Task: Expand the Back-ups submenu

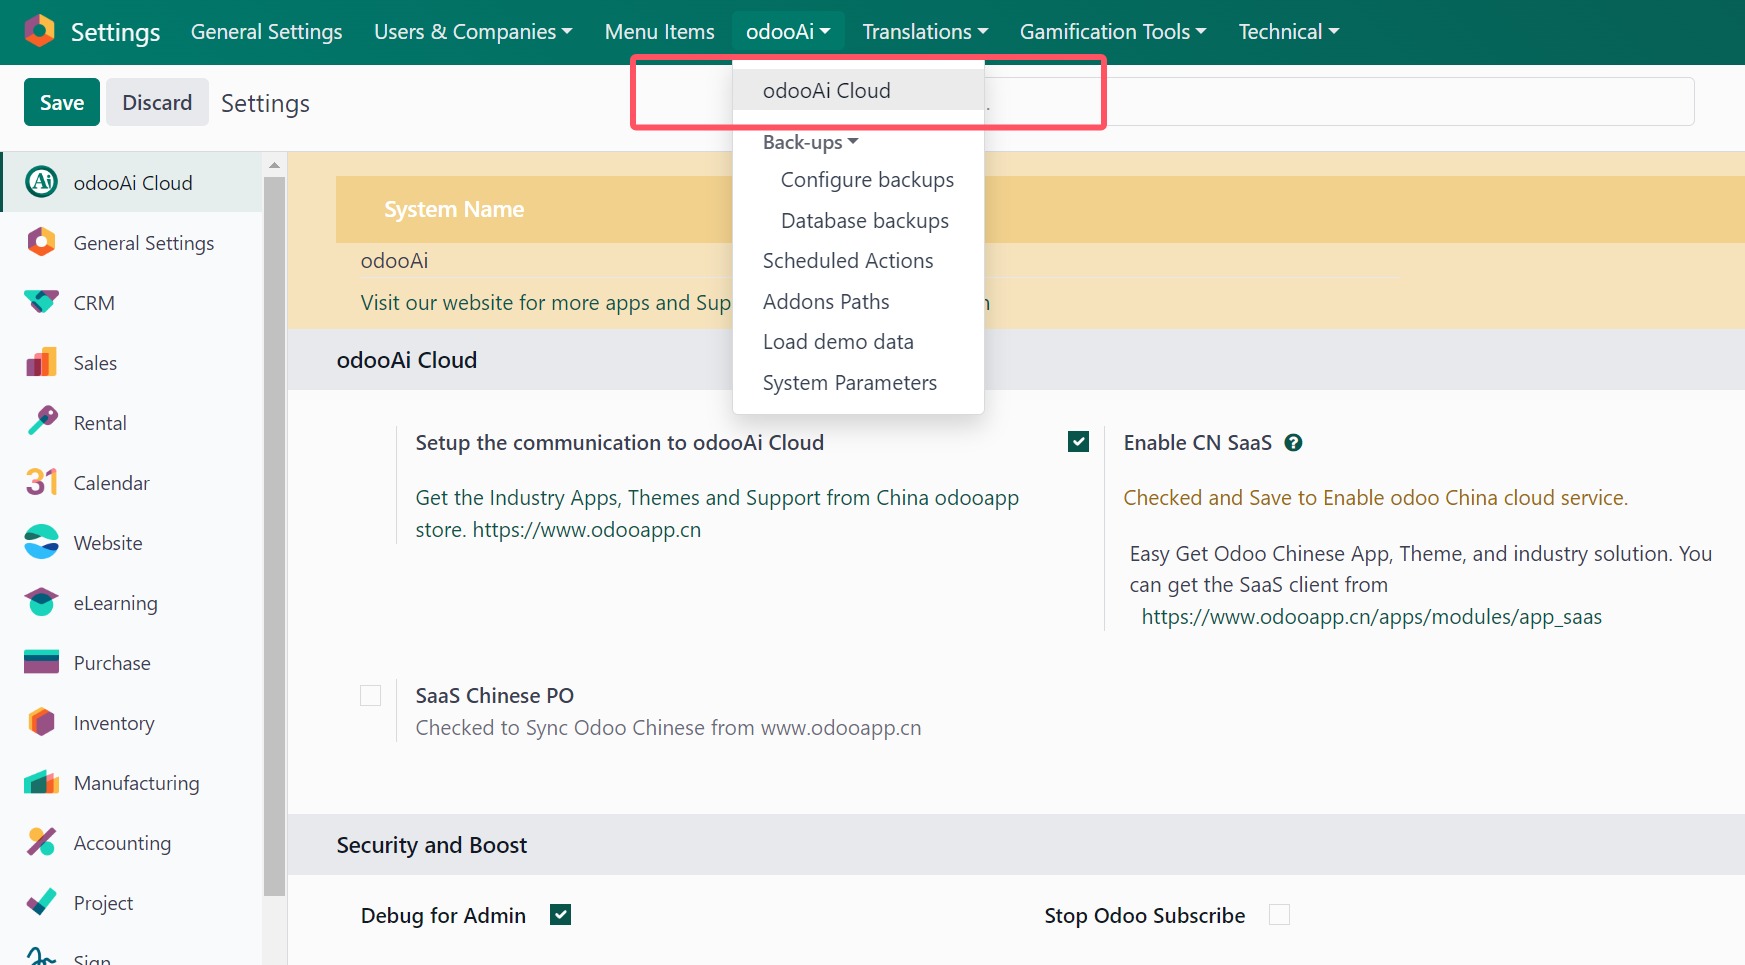Action: click(x=810, y=143)
